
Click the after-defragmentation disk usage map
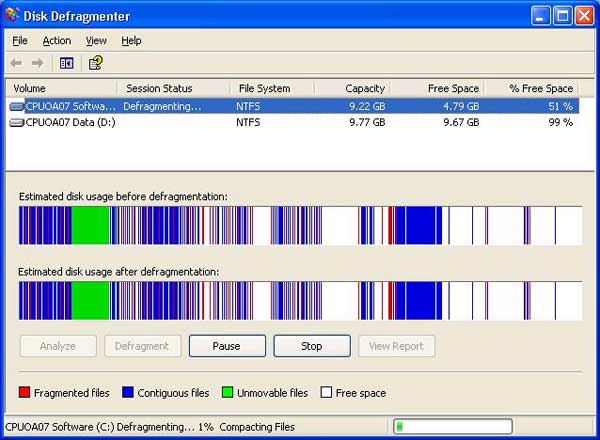coord(300,301)
